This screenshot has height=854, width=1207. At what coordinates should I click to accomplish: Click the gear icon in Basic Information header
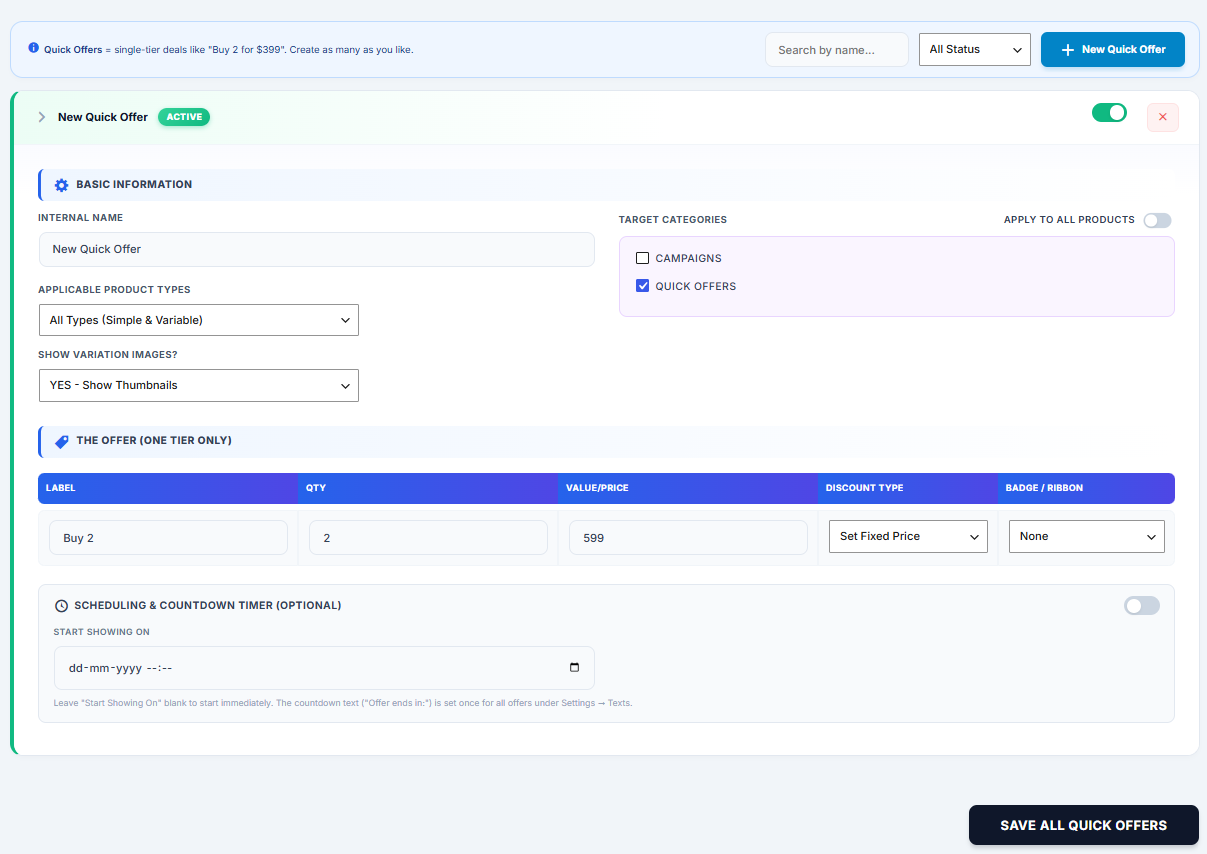[61, 185]
